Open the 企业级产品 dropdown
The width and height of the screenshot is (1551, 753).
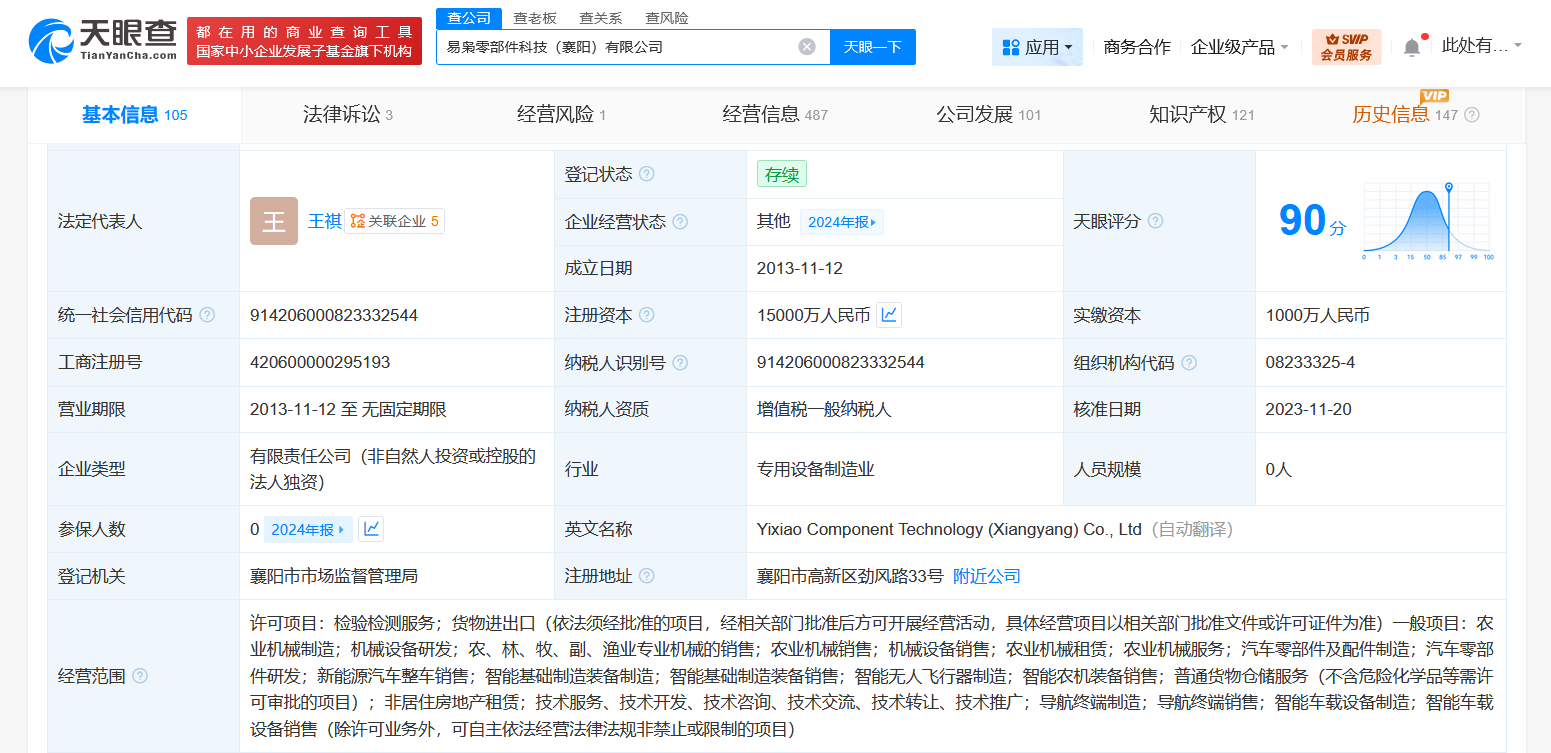click(1238, 46)
